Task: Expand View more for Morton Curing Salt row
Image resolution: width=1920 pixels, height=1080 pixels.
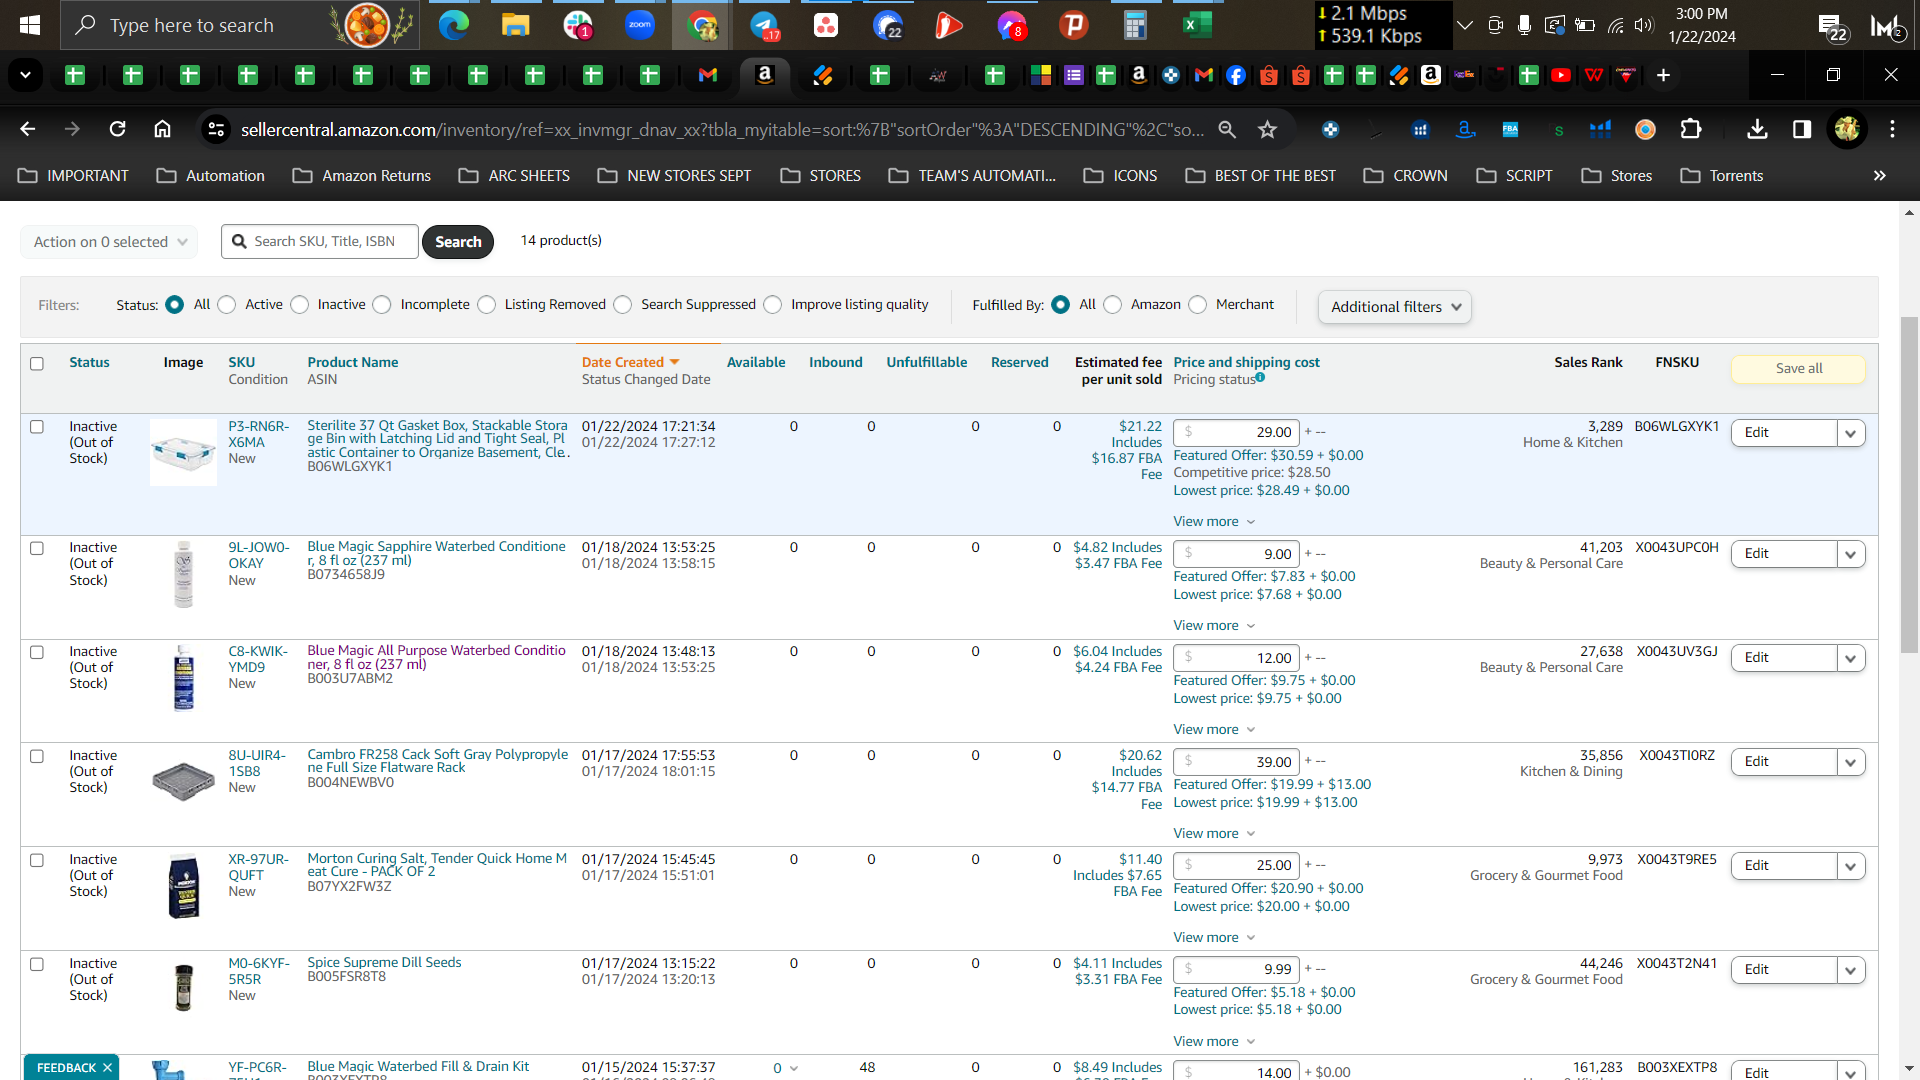Action: point(1214,937)
